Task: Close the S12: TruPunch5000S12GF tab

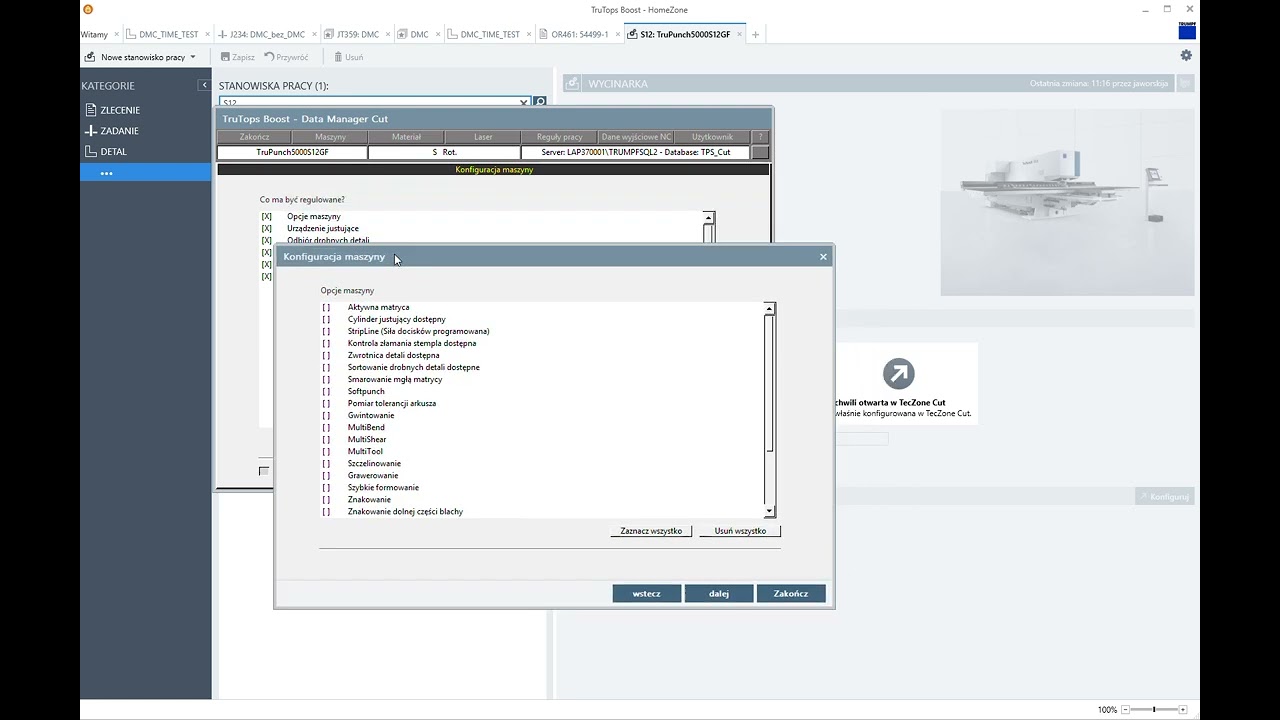Action: point(740,34)
